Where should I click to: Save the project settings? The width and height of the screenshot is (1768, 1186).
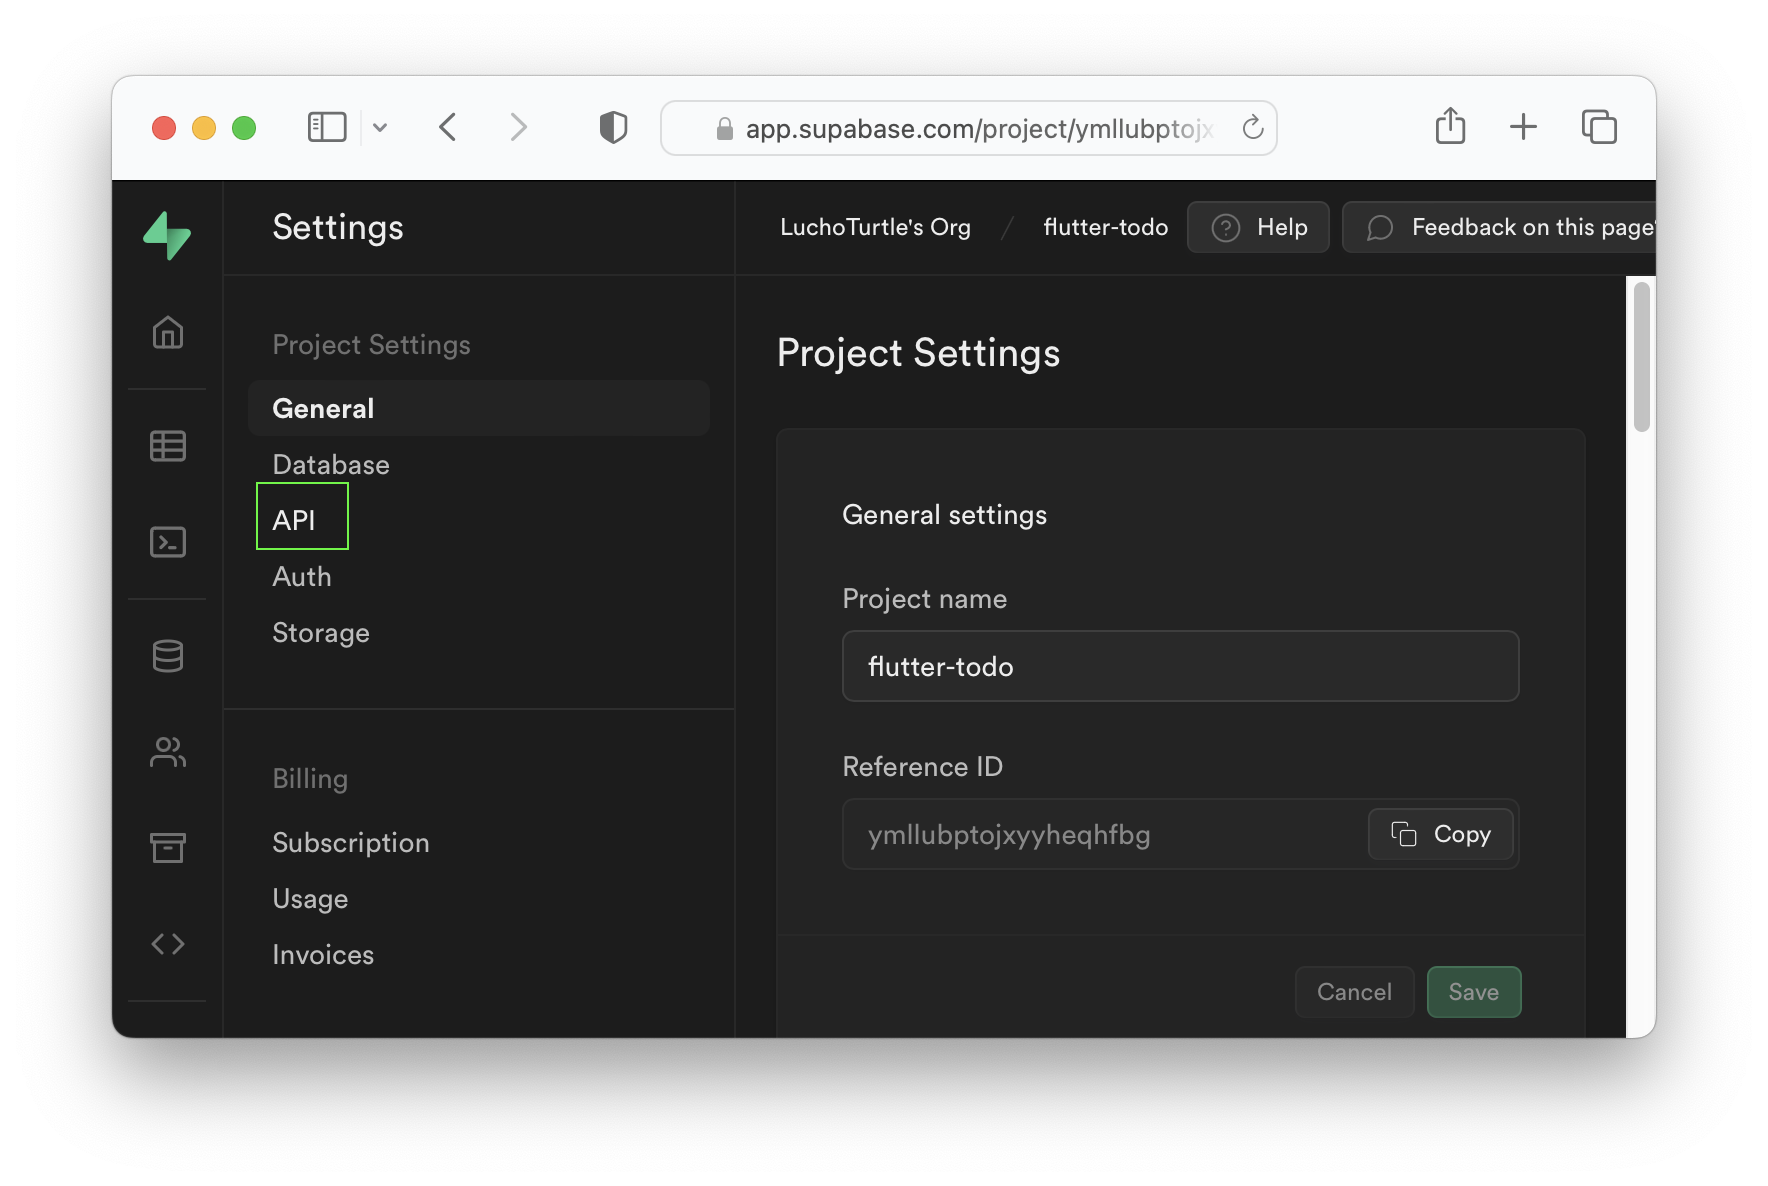1473,992
